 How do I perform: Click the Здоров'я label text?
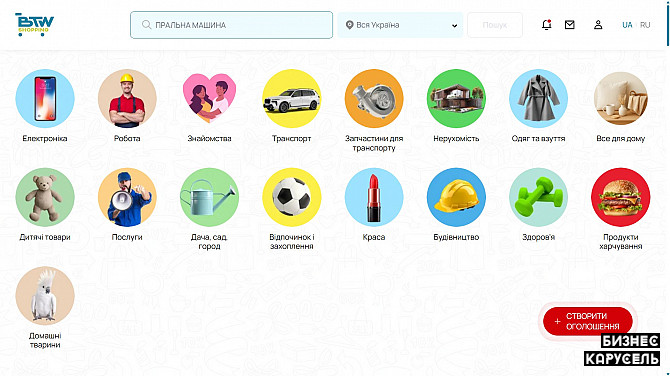[x=538, y=237]
